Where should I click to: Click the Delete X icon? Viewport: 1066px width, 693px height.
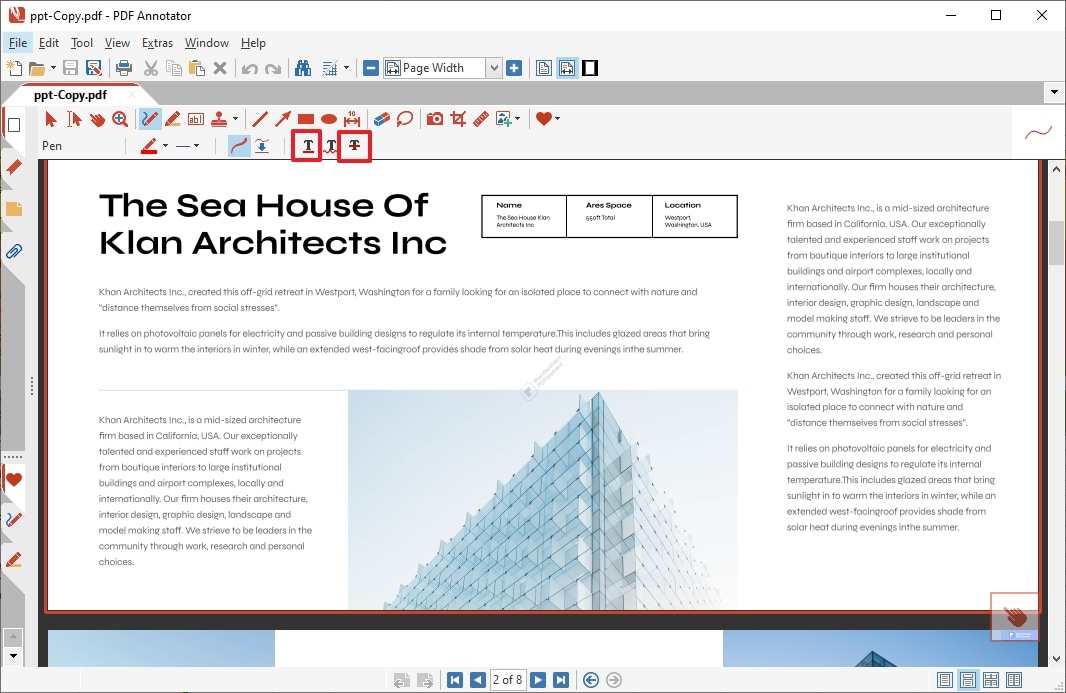click(220, 68)
